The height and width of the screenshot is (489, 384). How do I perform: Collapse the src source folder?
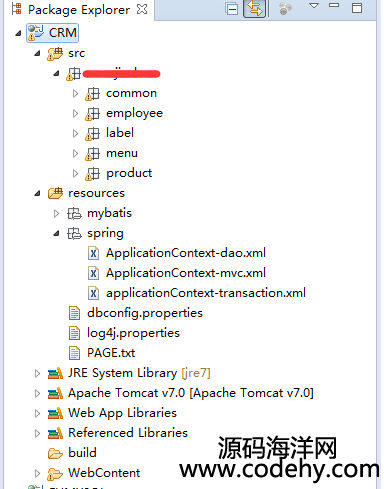click(37, 53)
